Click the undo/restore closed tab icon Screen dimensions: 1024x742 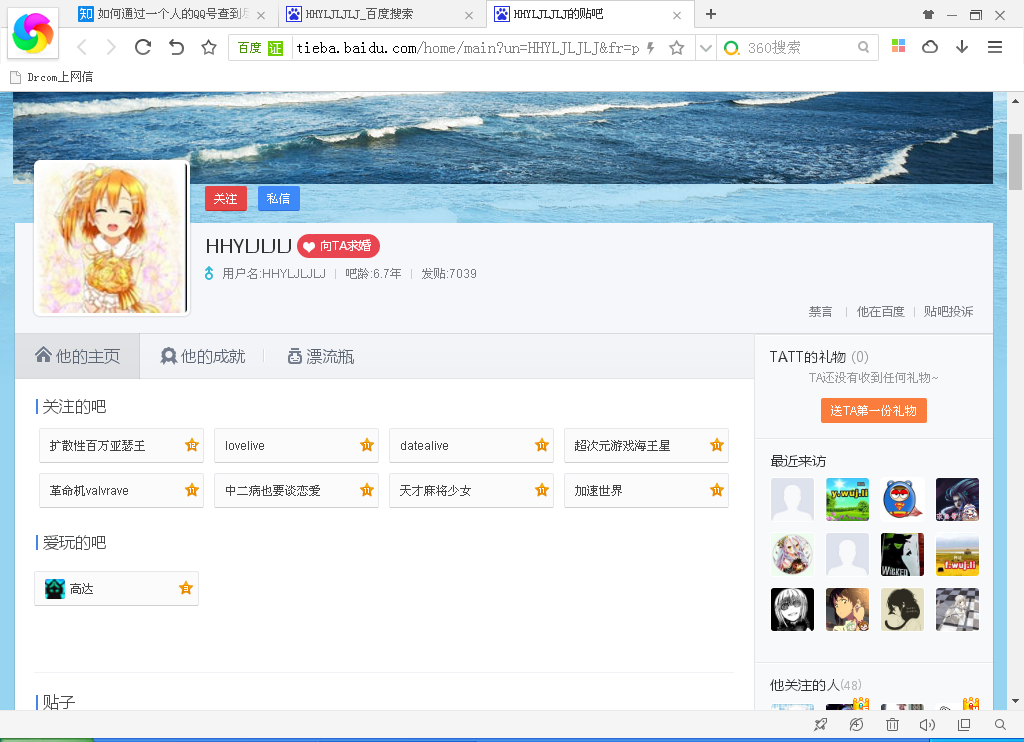(x=176, y=47)
